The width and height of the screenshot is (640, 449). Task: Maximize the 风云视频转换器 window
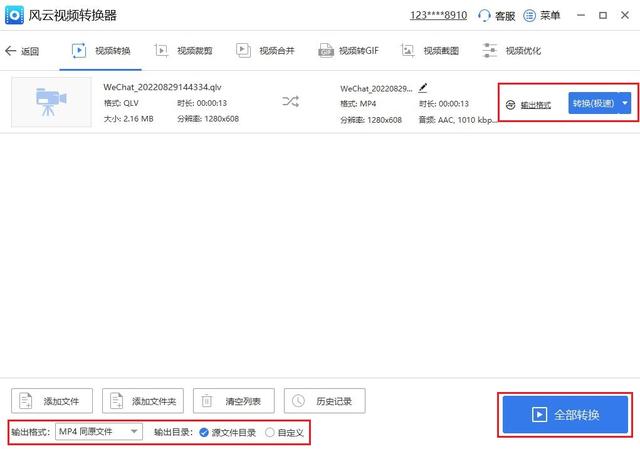[603, 16]
